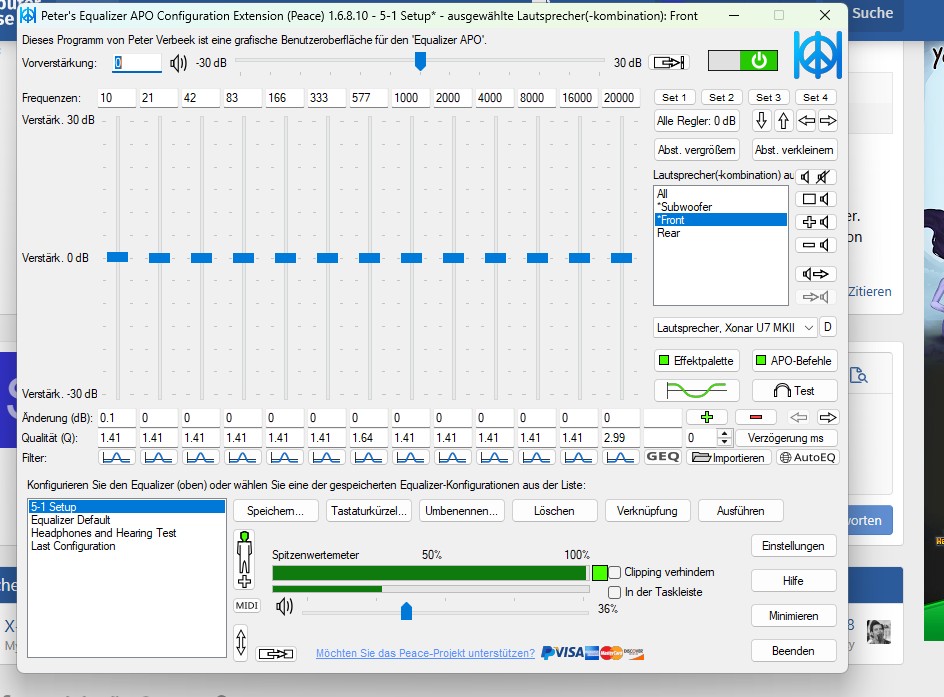Click the muted speaker icon above speaker list

click(x=824, y=177)
